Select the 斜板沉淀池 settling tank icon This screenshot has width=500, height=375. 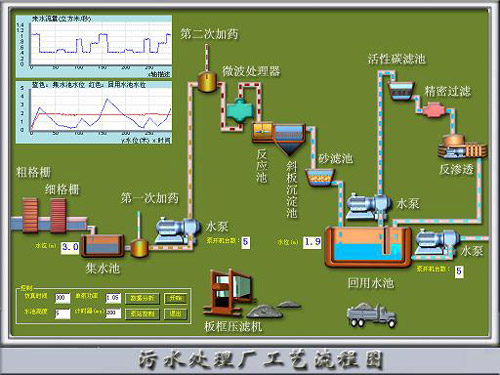pos(289,139)
